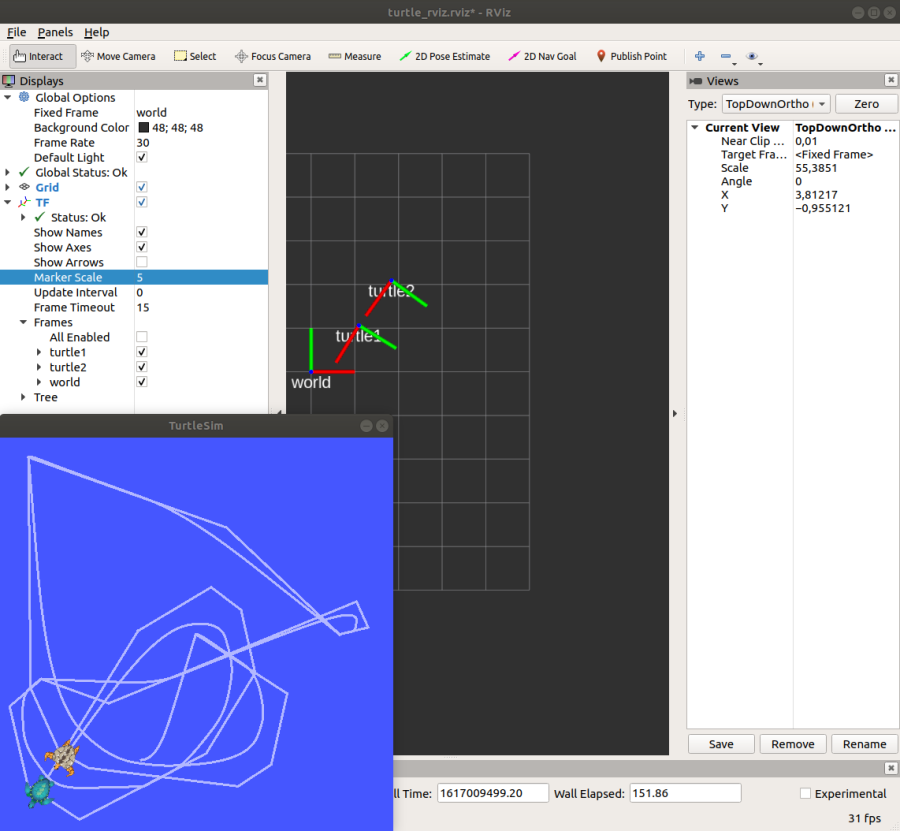Click the Wall Time input field
This screenshot has width=900, height=831.
tap(491, 792)
